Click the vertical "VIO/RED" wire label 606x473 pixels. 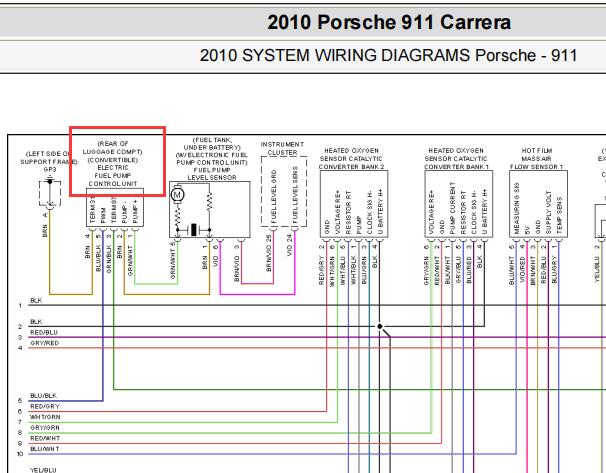click(522, 269)
